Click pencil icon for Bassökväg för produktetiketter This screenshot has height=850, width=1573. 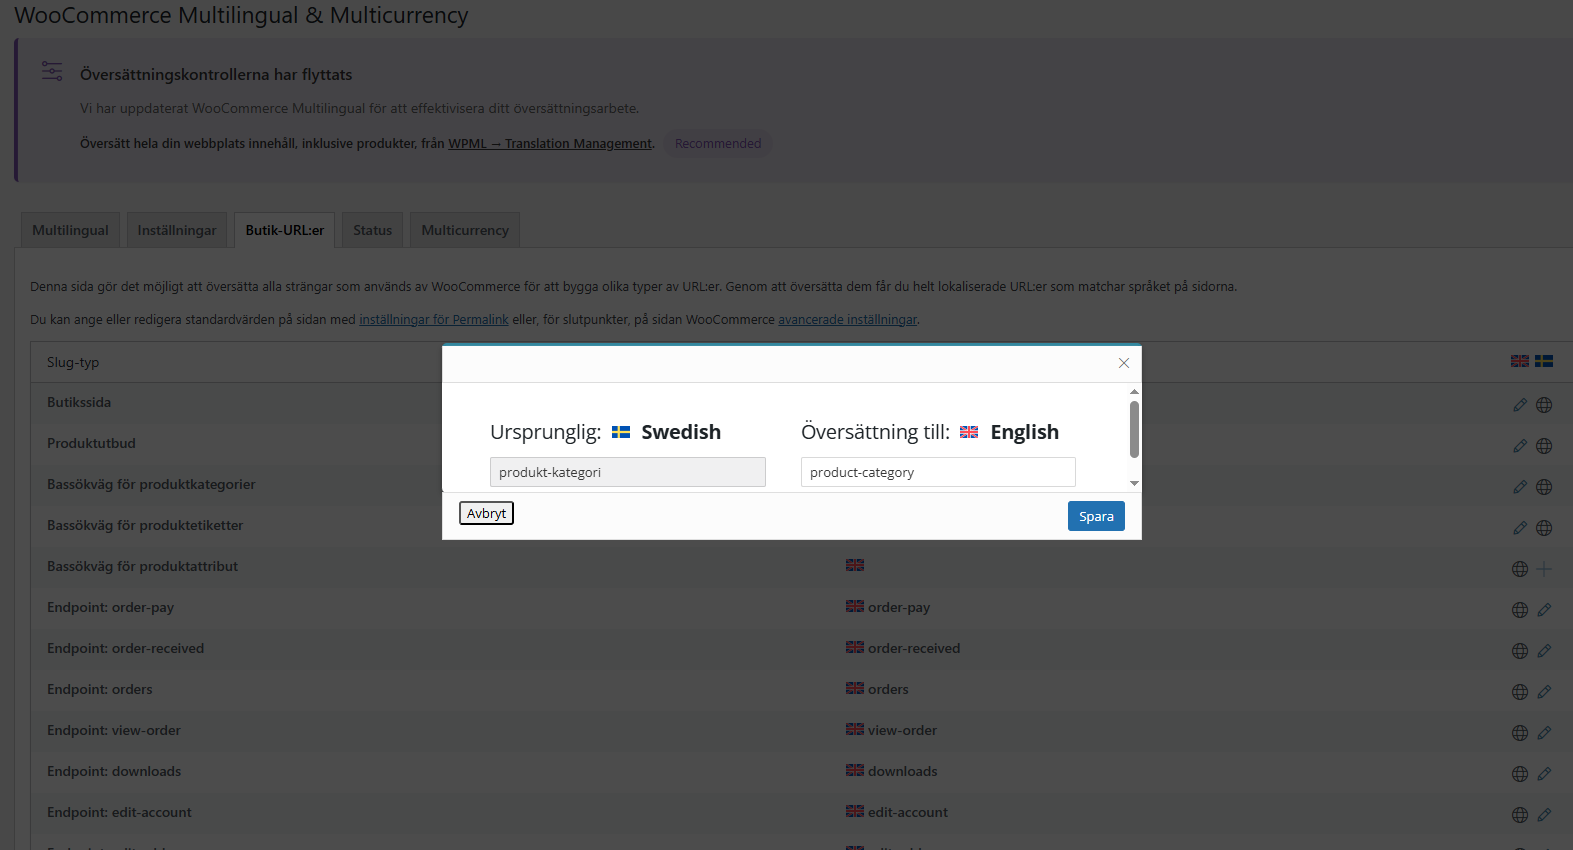pyautogui.click(x=1520, y=528)
